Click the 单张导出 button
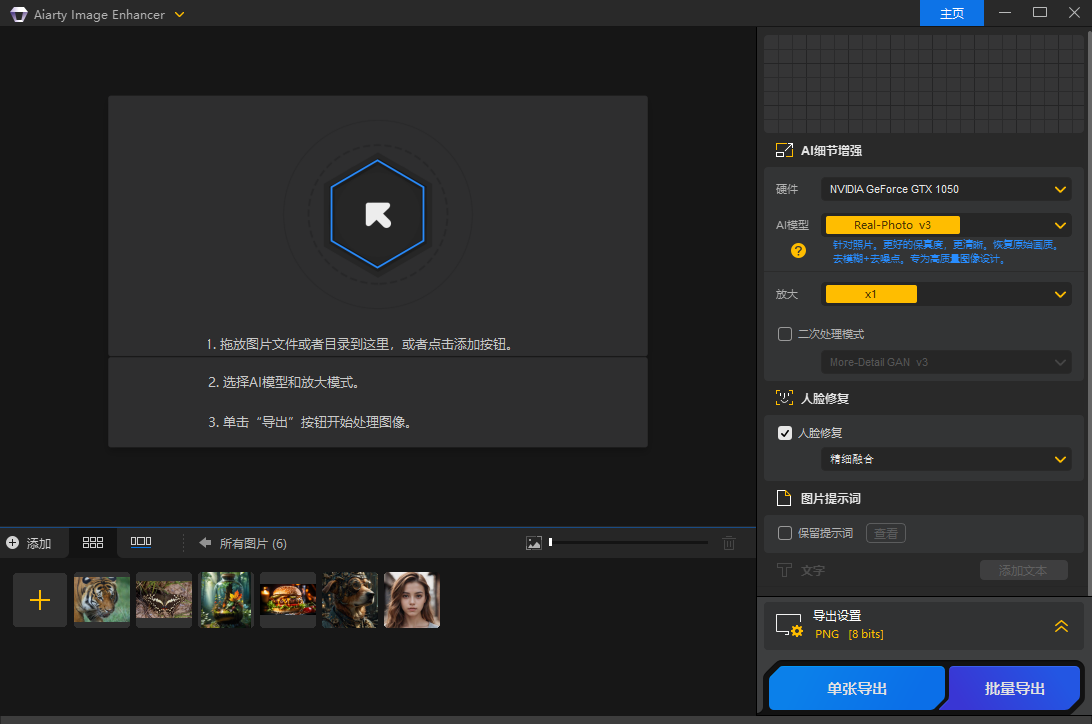Screen dimensions: 1092x724 (x=857, y=688)
